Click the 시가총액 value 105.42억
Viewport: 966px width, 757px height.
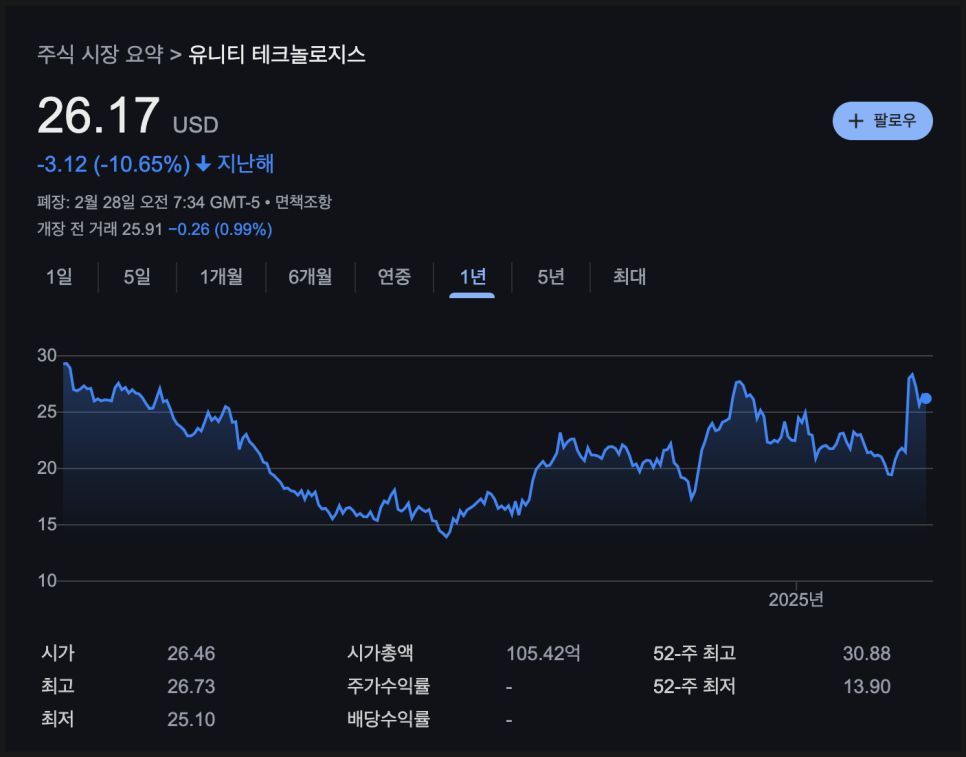point(543,654)
